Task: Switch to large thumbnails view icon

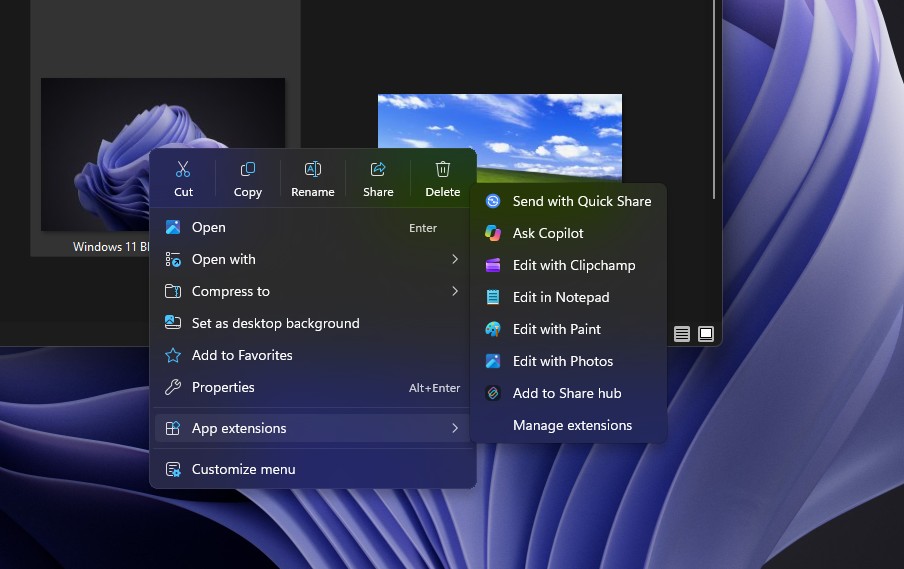Action: point(706,334)
